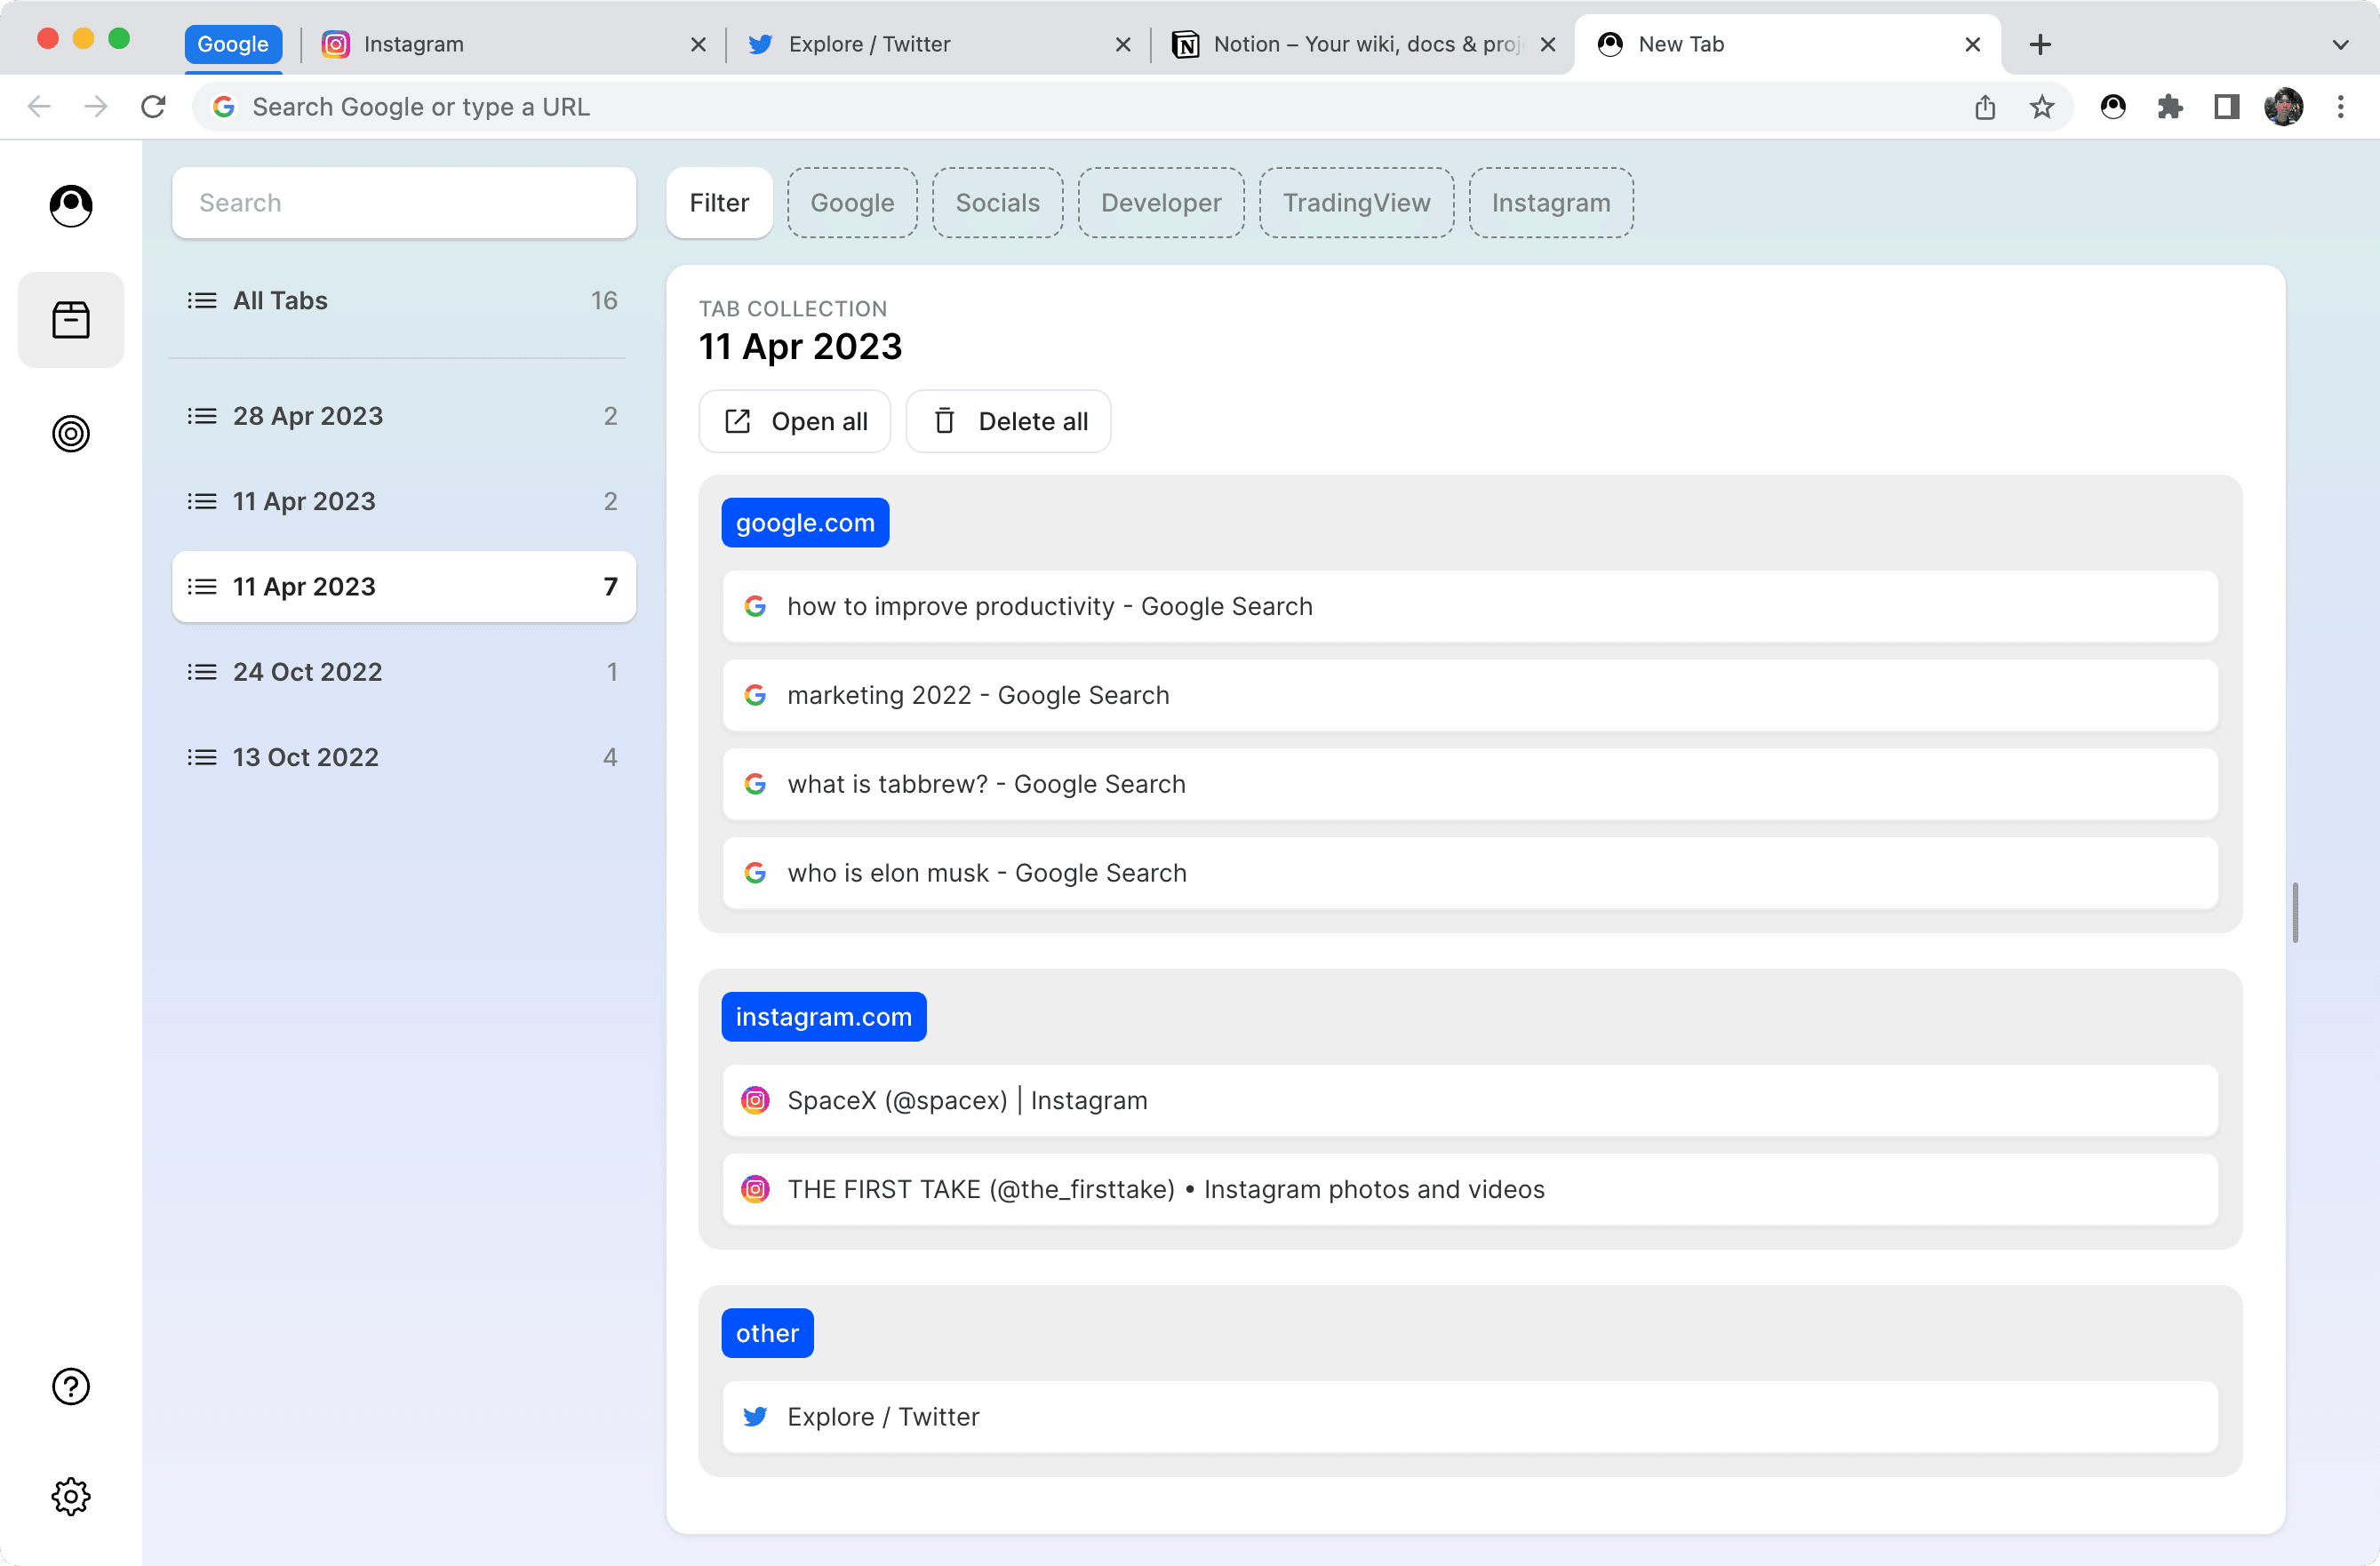Toggle the Google filter chip
Screen dimensions: 2380x1566
[x=852, y=203]
